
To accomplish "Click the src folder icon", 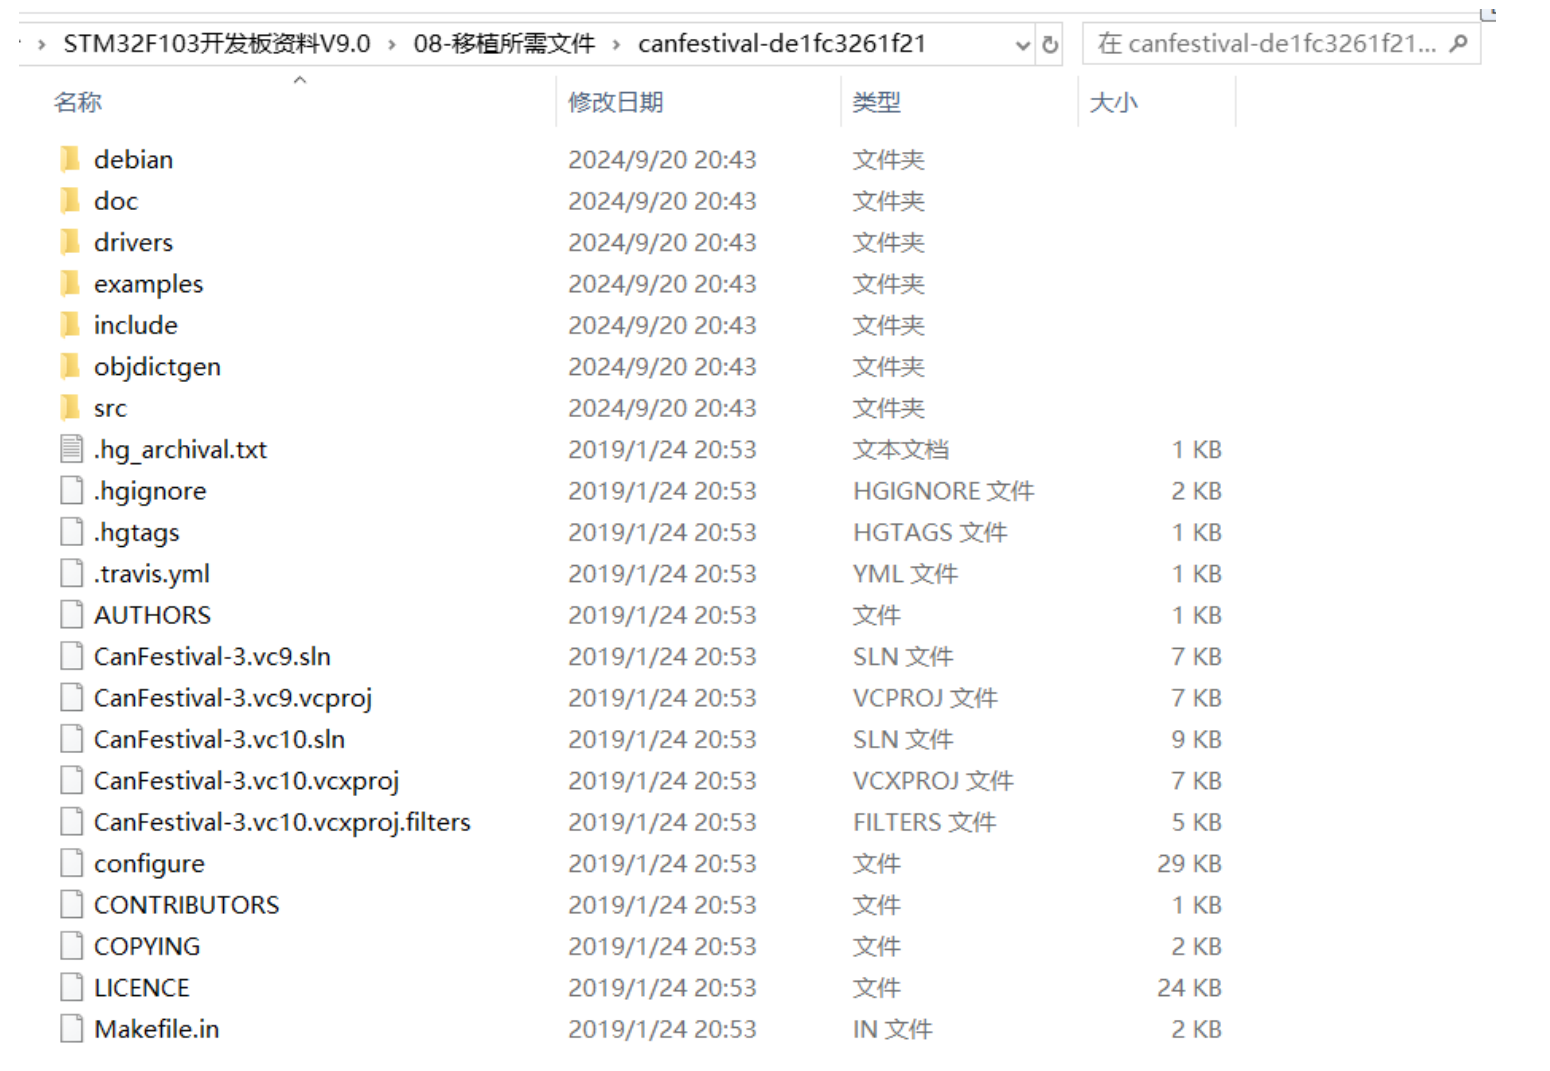I will pyautogui.click(x=70, y=408).
